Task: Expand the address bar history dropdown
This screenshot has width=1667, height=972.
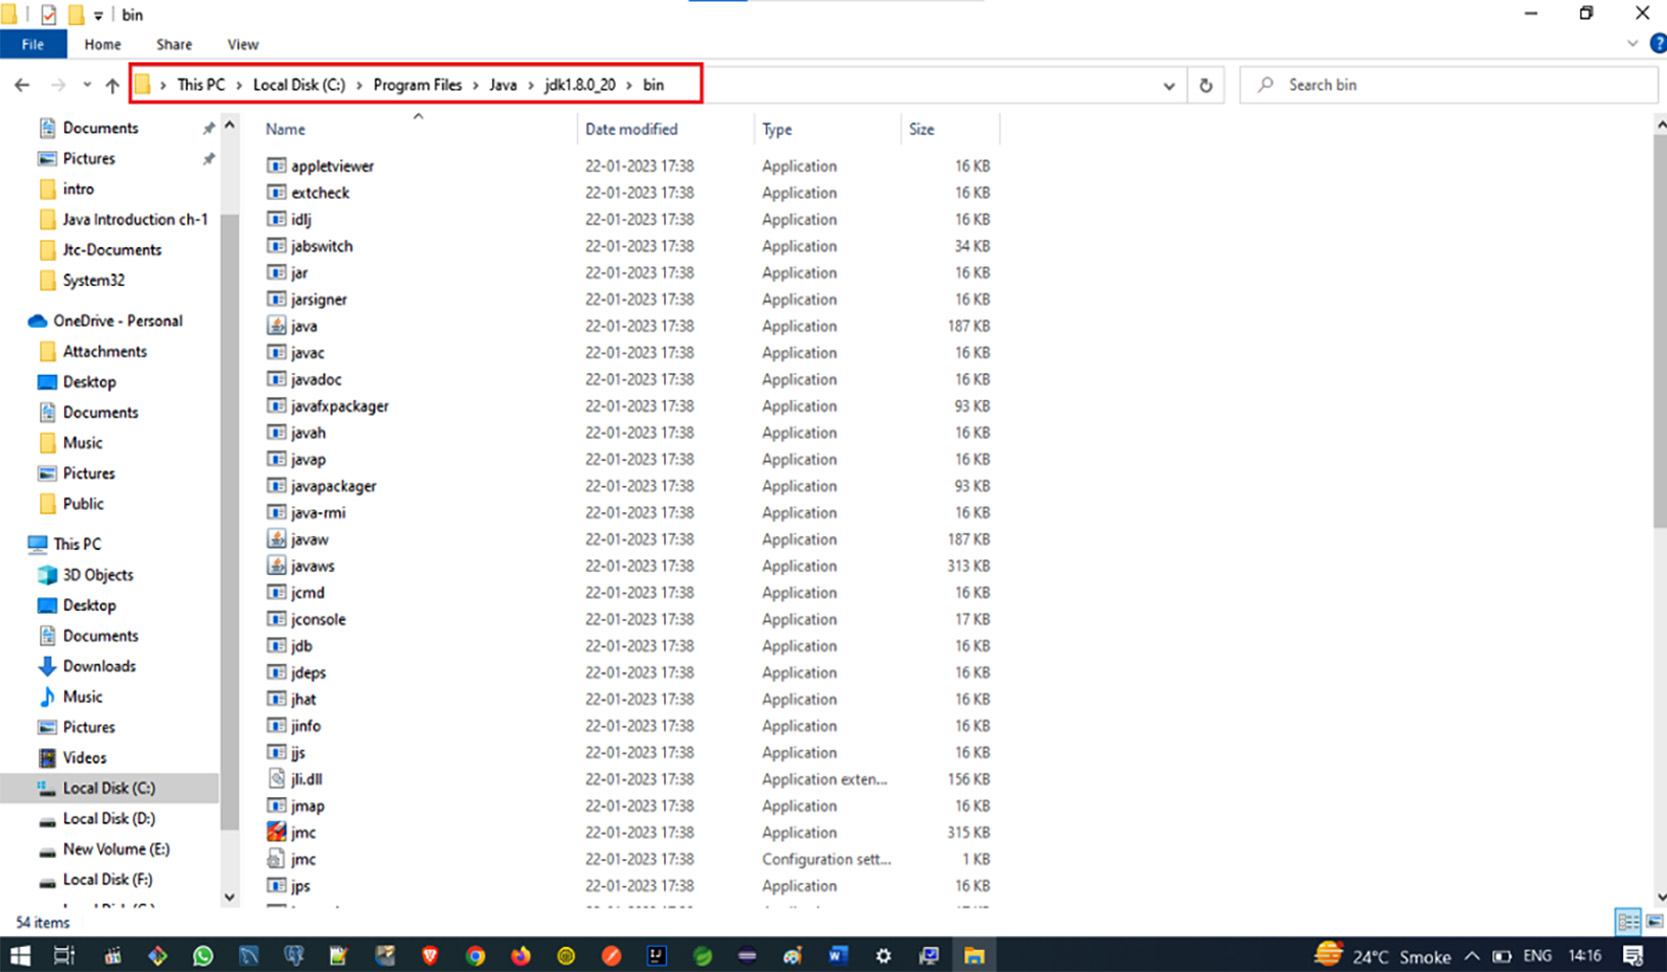Action: (1168, 85)
